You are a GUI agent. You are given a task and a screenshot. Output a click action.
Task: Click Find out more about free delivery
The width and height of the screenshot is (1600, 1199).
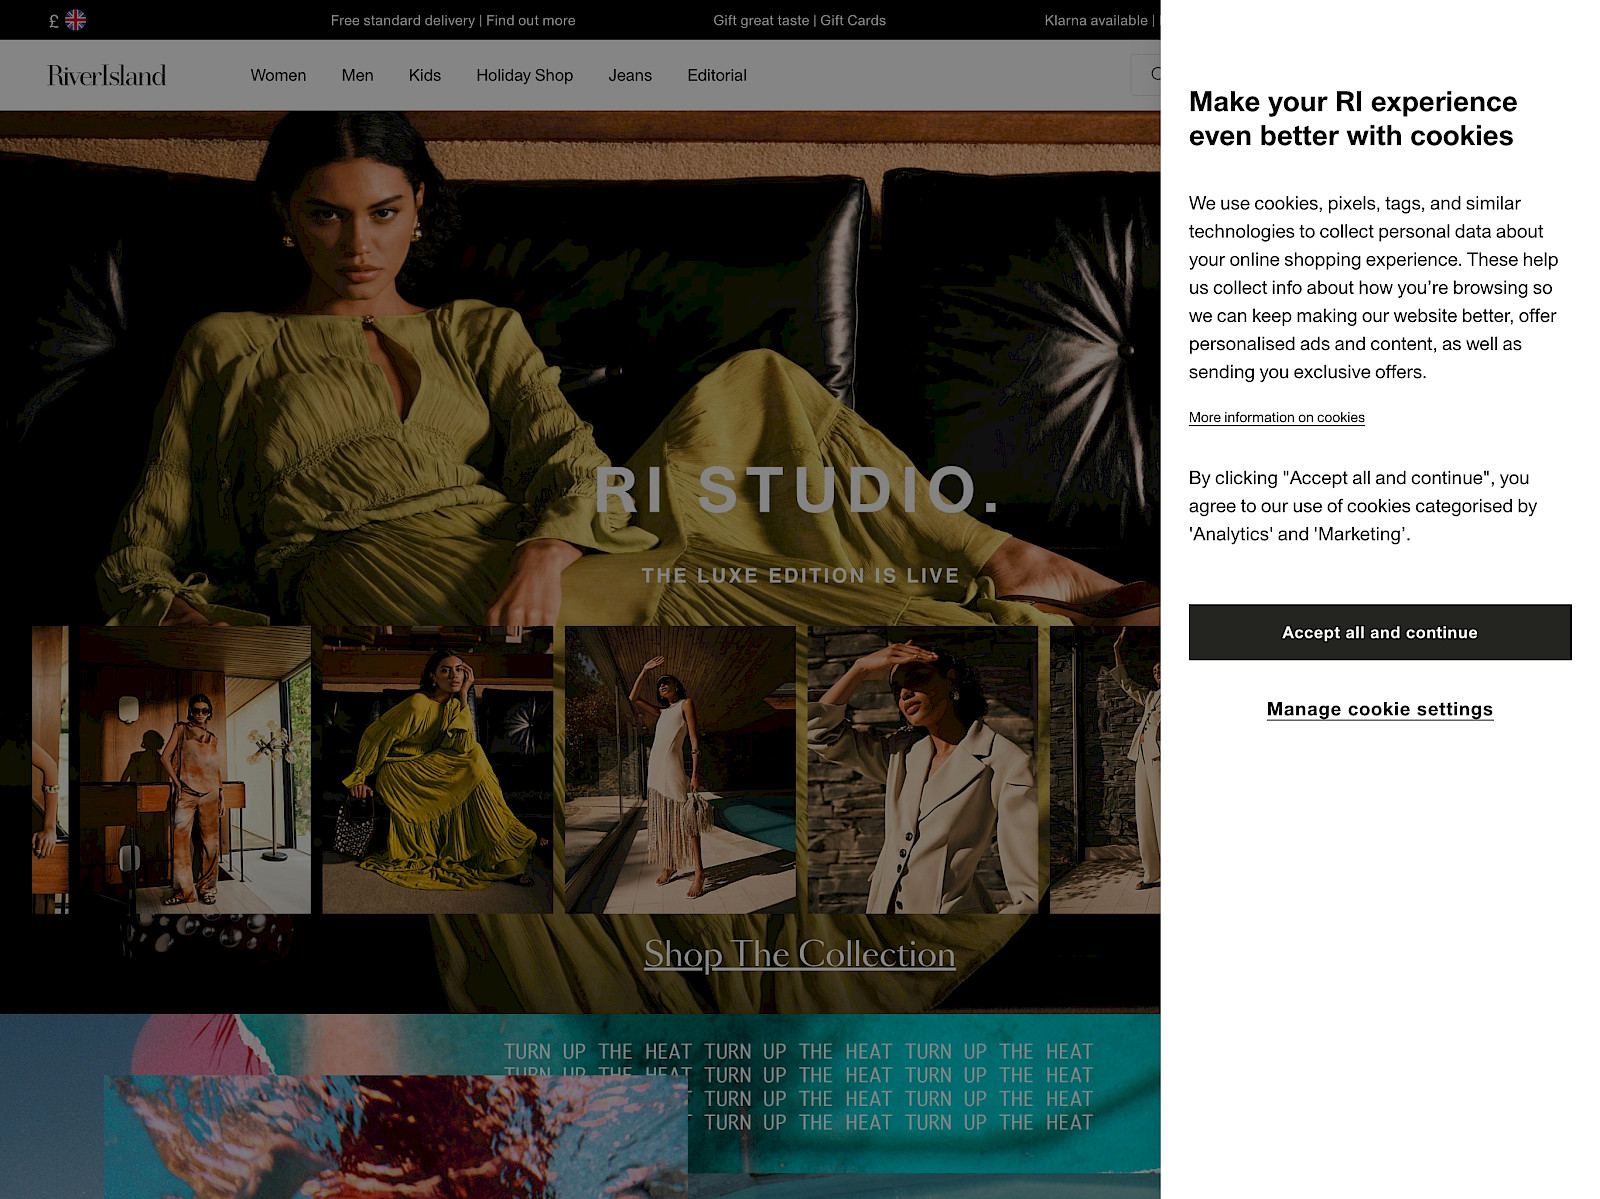point(531,20)
